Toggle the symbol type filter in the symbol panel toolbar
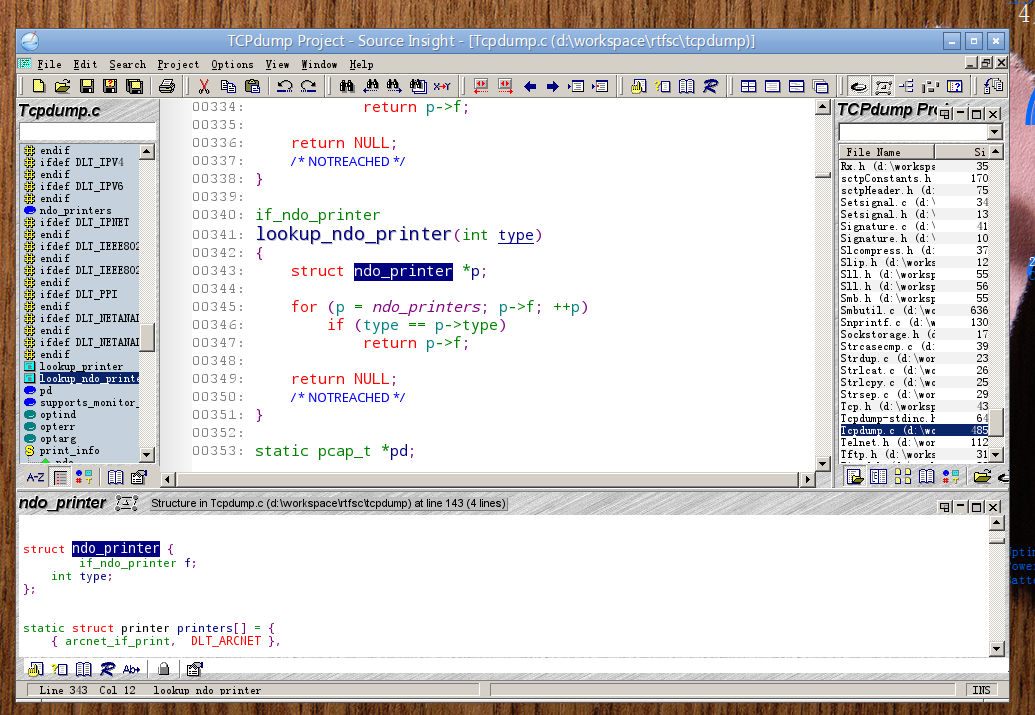 pyautogui.click(x=84, y=477)
